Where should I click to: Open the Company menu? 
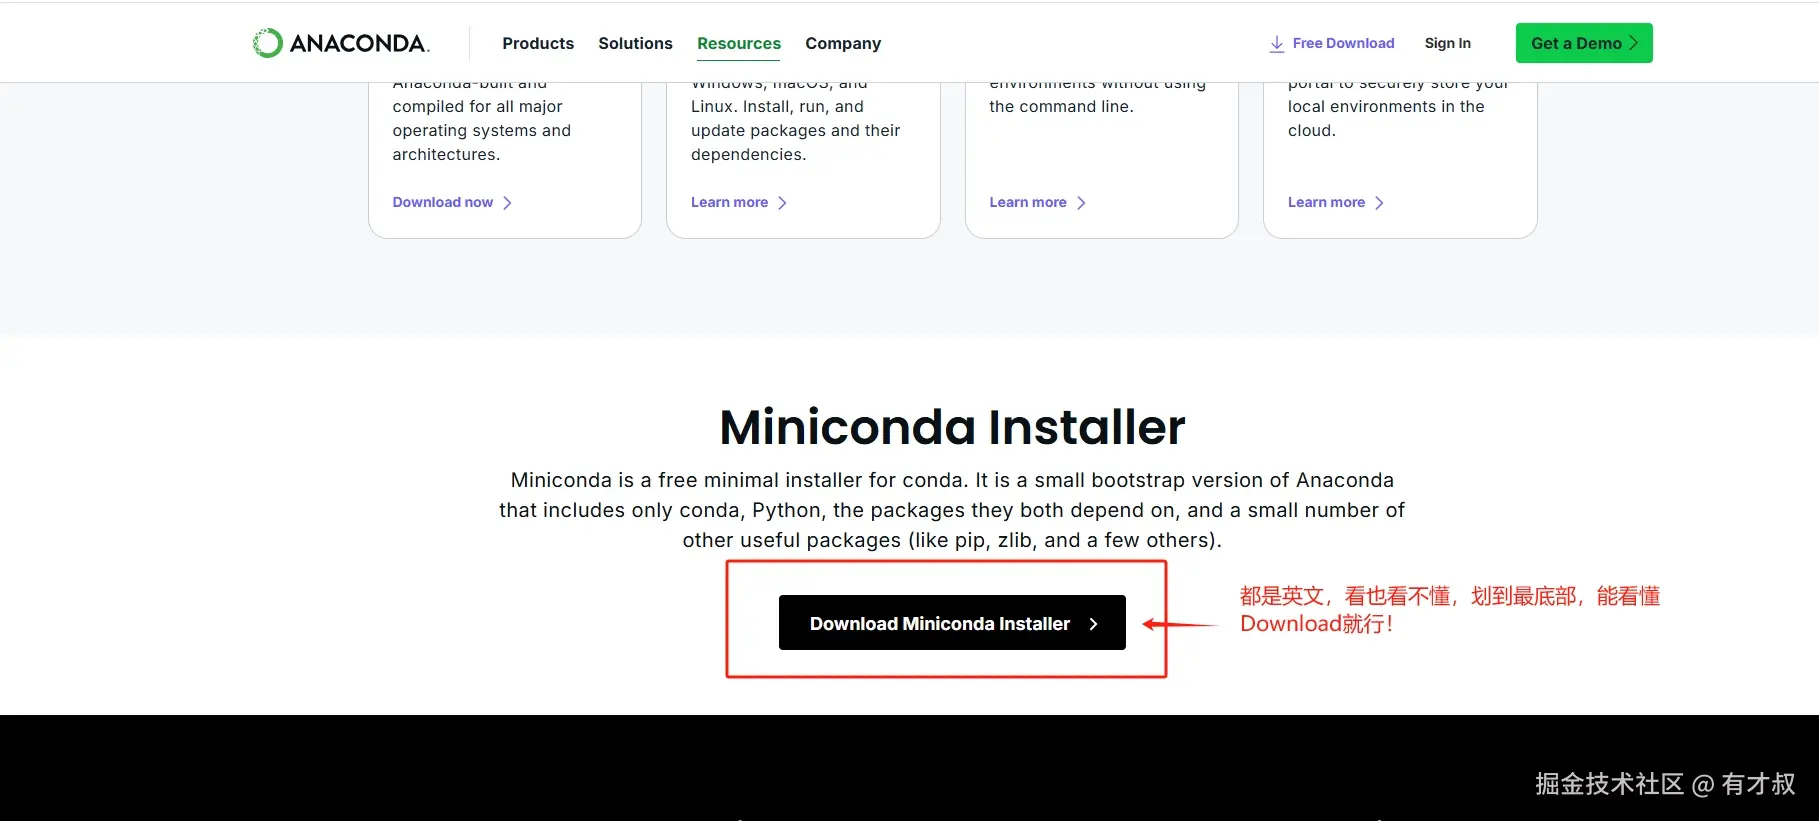click(843, 43)
